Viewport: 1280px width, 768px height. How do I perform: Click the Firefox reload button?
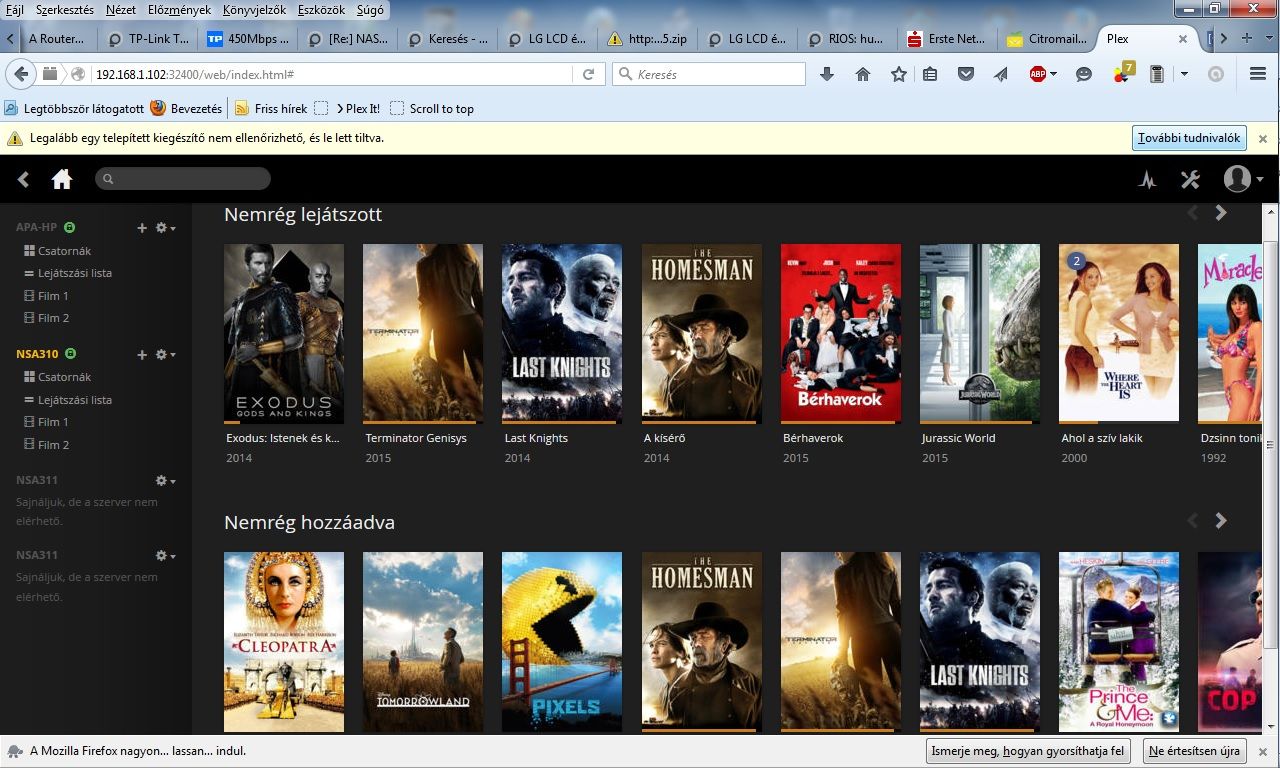(589, 74)
